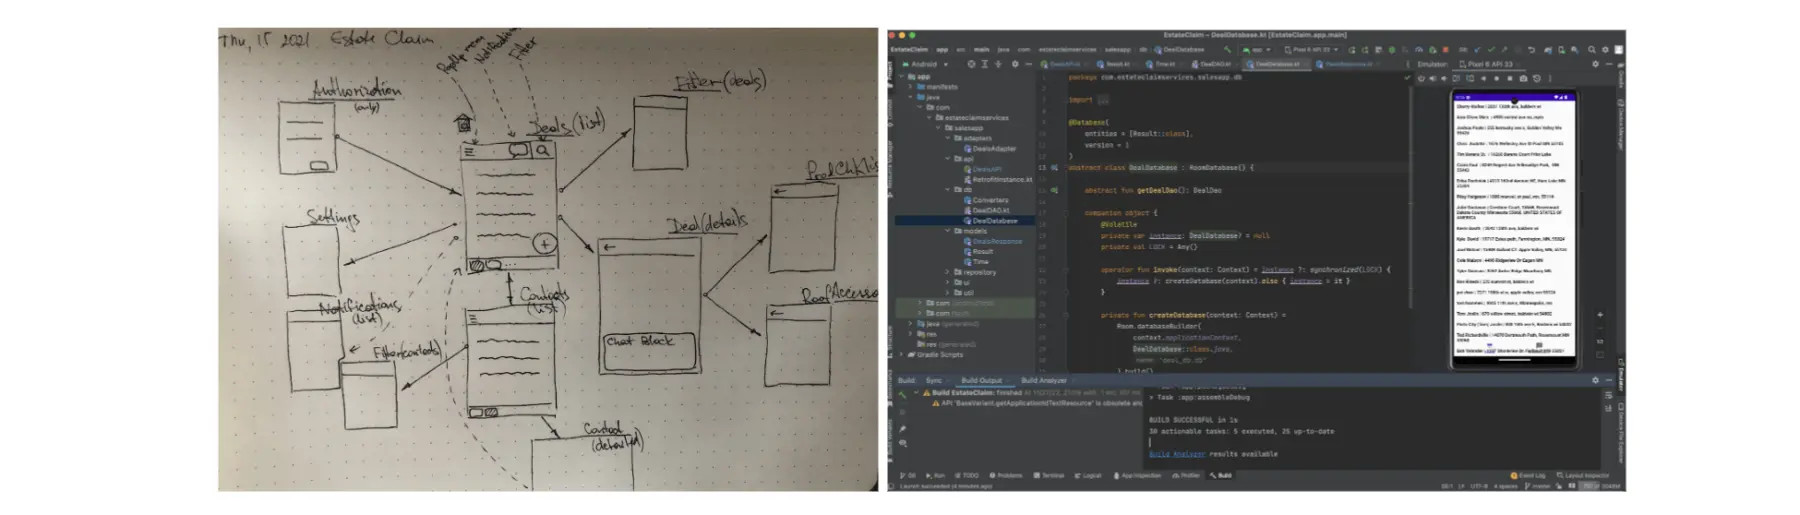Click the emulator back navigation triangle
1800x515 pixels.
pyautogui.click(x=1484, y=78)
